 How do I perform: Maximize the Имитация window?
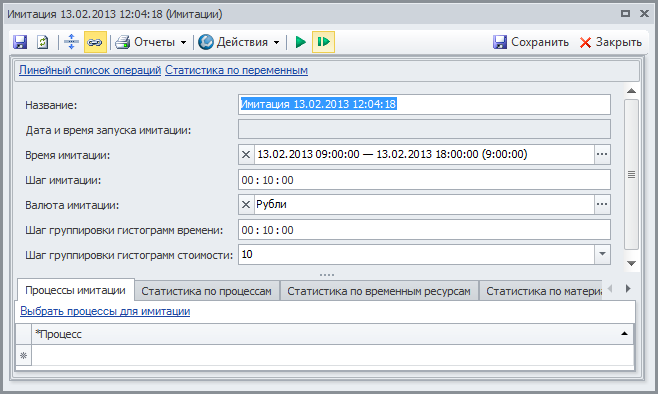625,14
